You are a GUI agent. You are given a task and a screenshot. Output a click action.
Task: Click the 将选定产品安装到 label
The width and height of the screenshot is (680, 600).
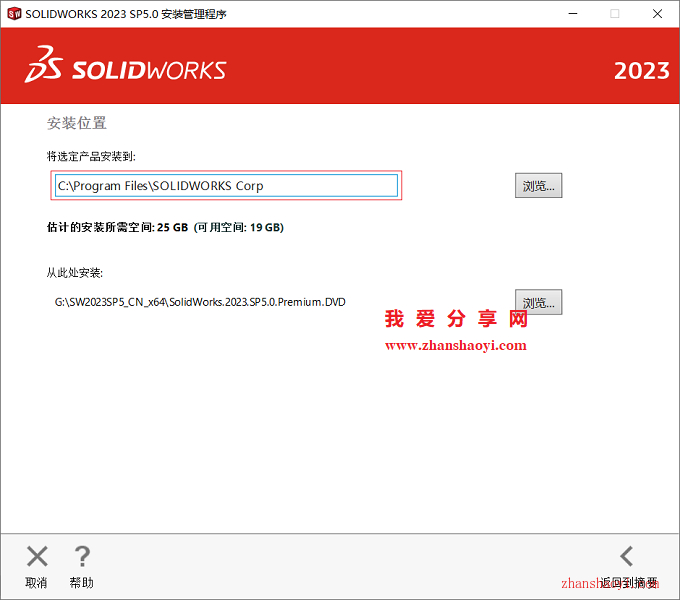(91, 157)
